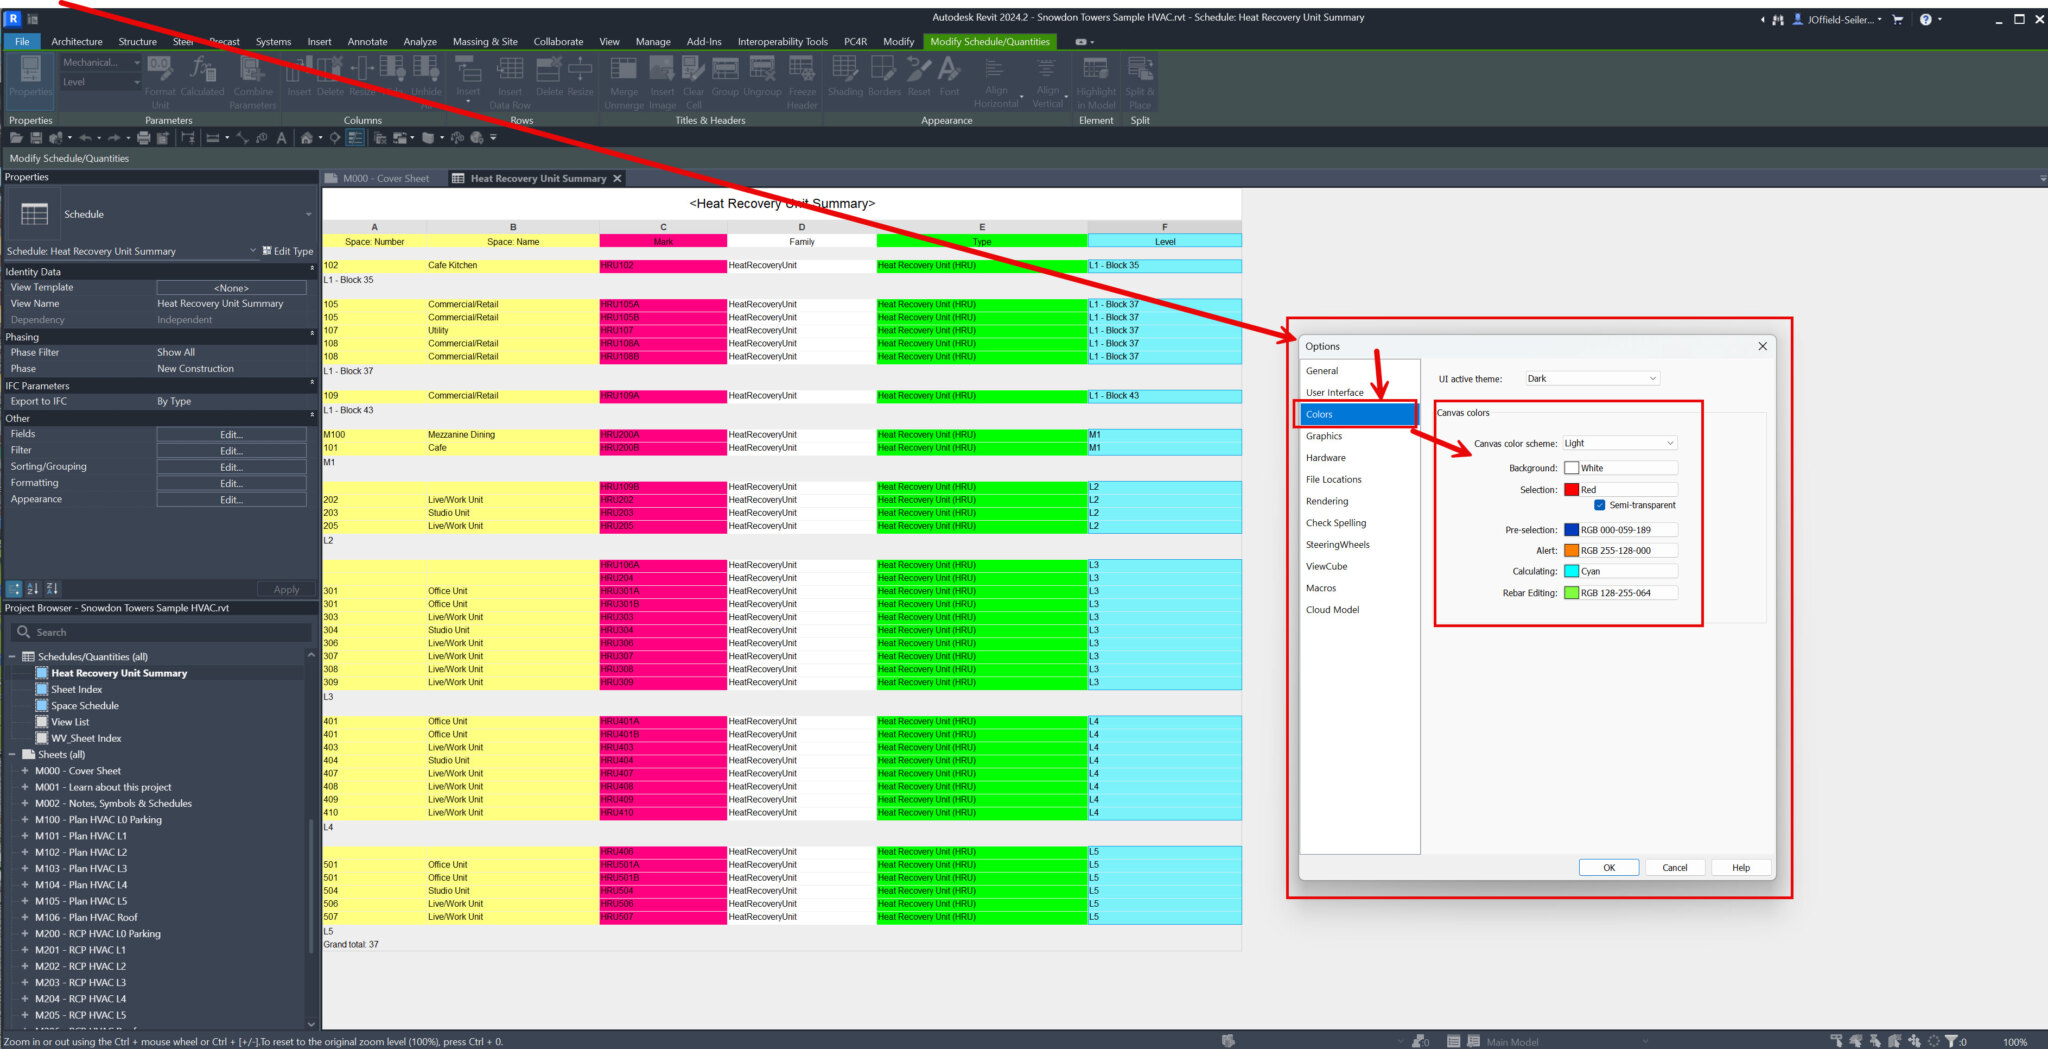Open the M000 - Cover Sheet view tab
The width and height of the screenshot is (2048, 1049).
pos(384,179)
